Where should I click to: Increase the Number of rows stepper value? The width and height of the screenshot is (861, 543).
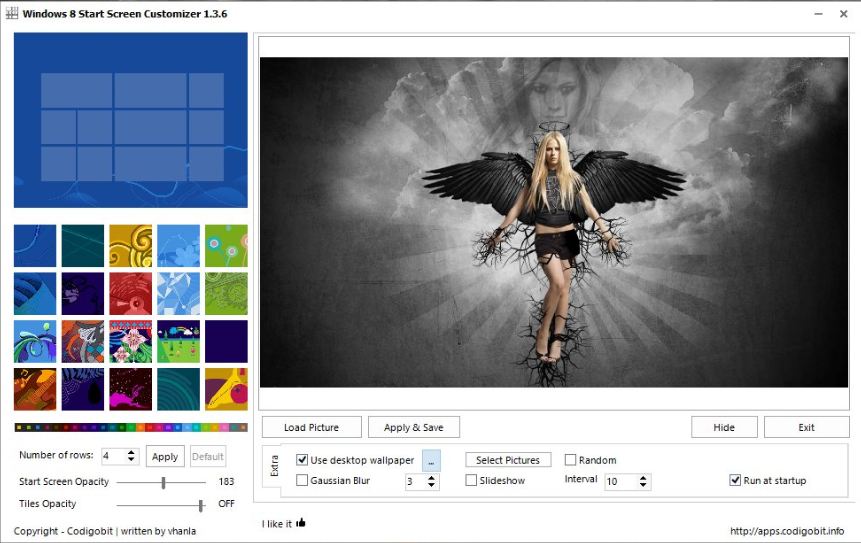coord(132,452)
